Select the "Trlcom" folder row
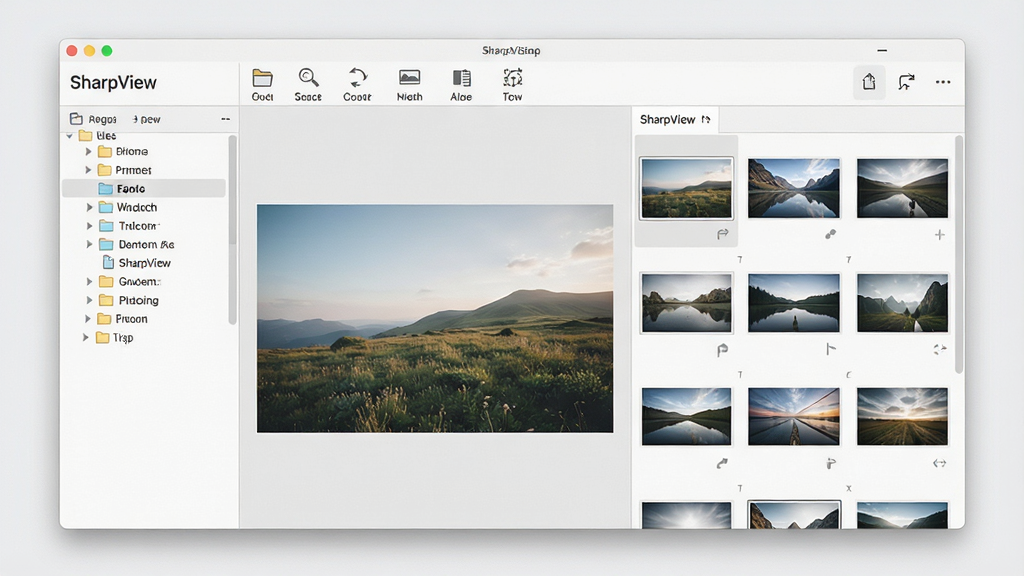 tap(144, 226)
